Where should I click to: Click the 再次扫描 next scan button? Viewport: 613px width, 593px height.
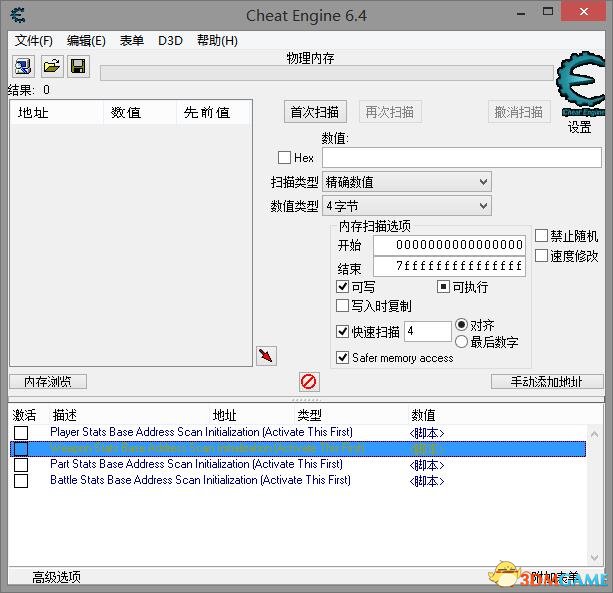(390, 112)
